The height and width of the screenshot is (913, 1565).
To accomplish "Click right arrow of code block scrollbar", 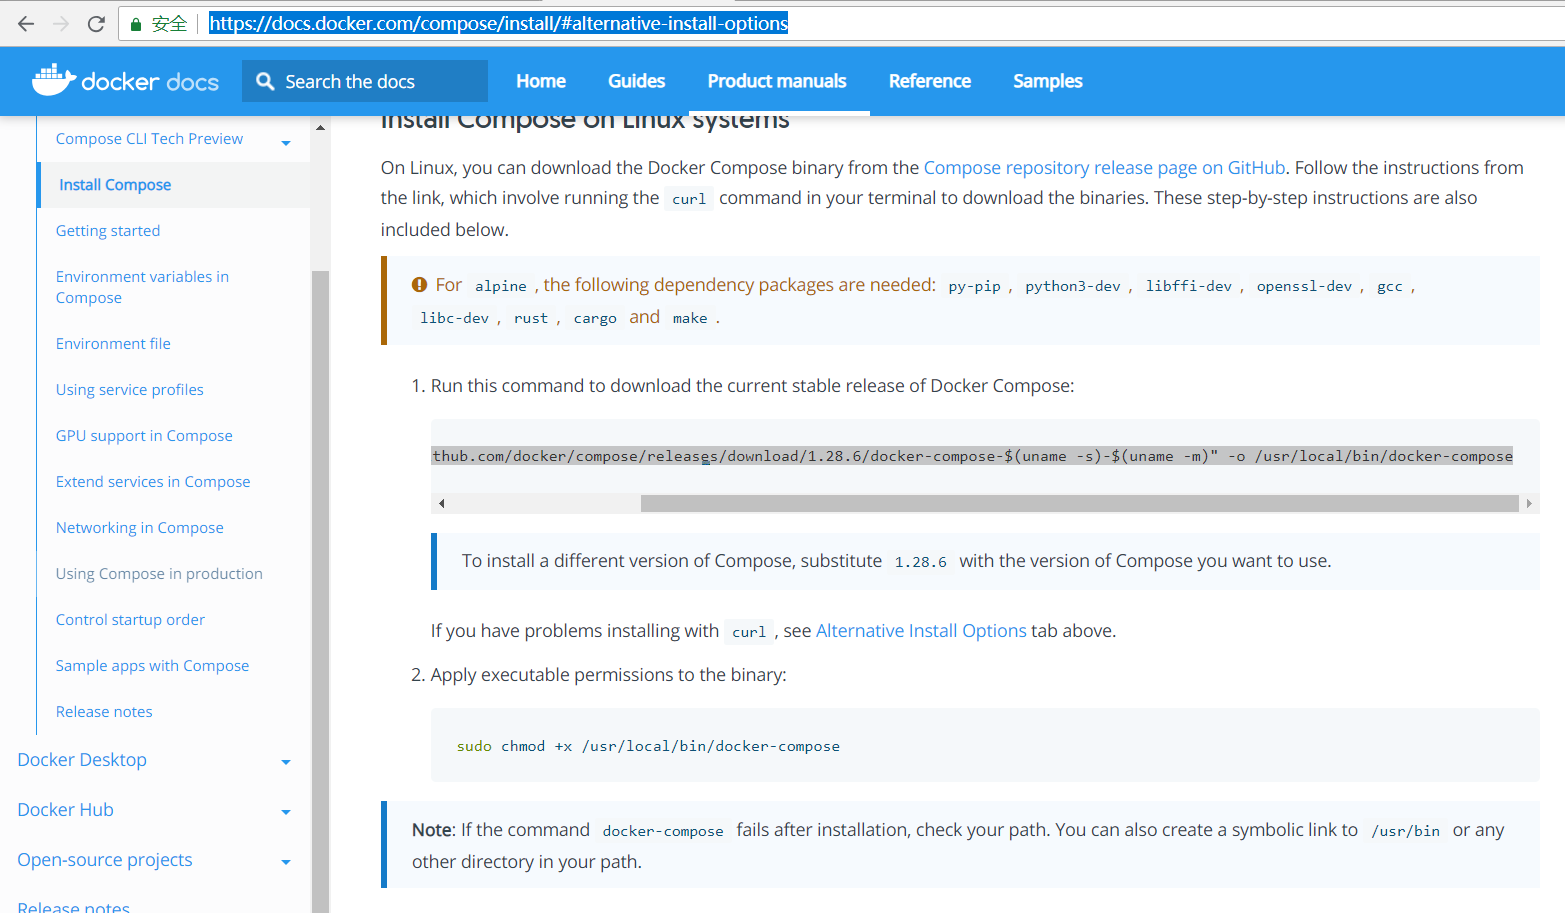I will point(1529,504).
